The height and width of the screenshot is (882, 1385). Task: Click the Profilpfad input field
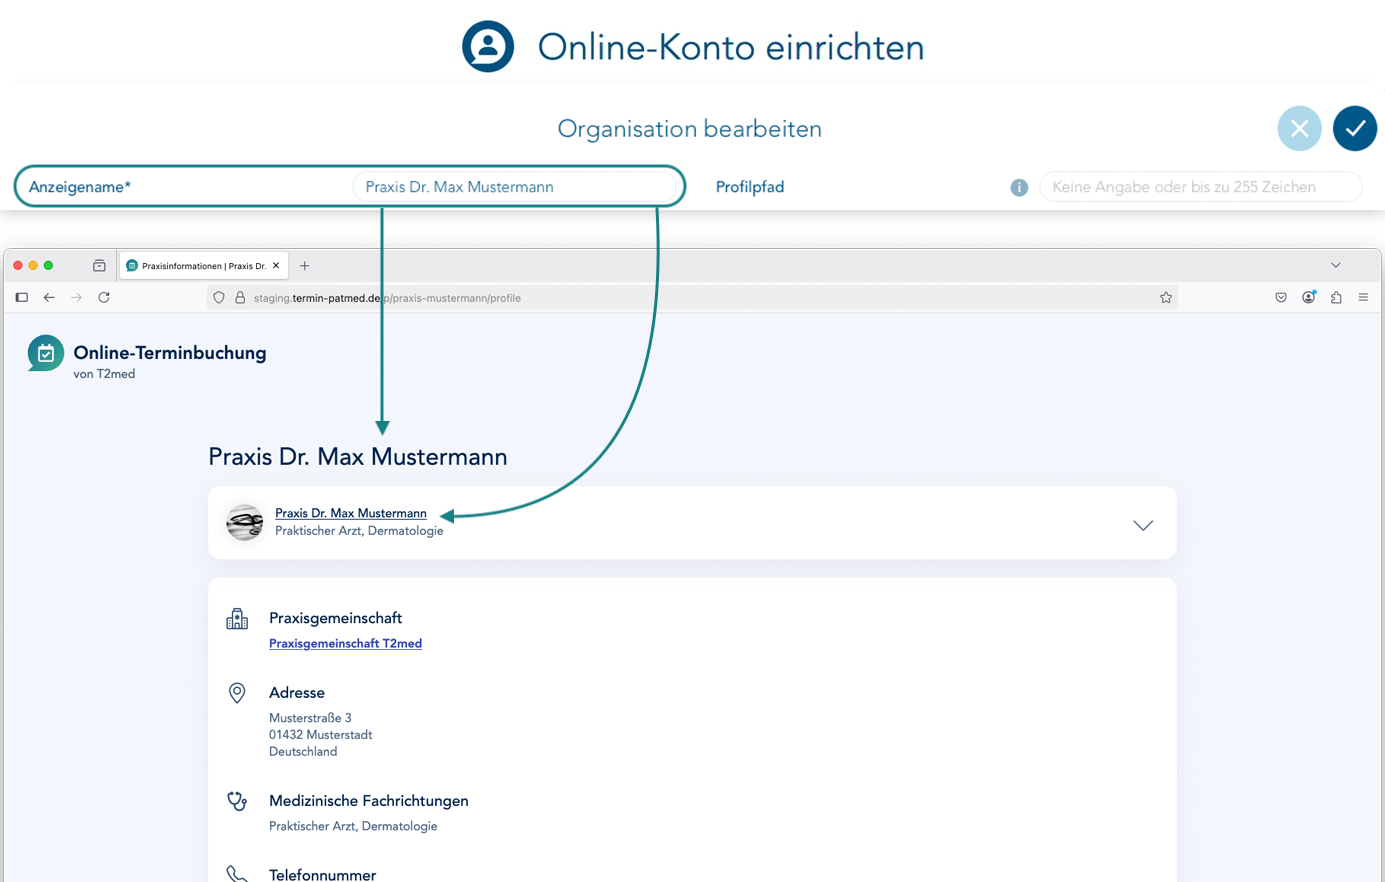(1200, 187)
